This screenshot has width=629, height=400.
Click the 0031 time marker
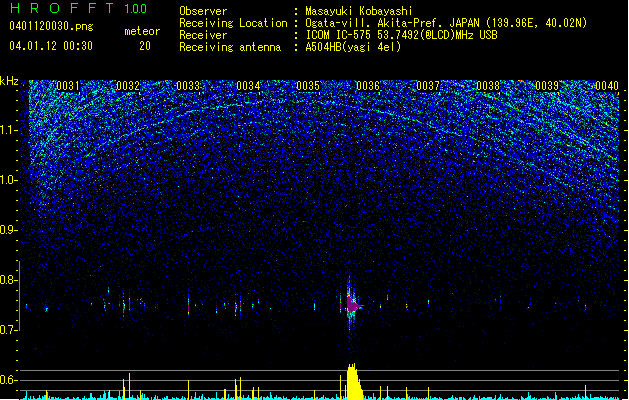[68, 86]
